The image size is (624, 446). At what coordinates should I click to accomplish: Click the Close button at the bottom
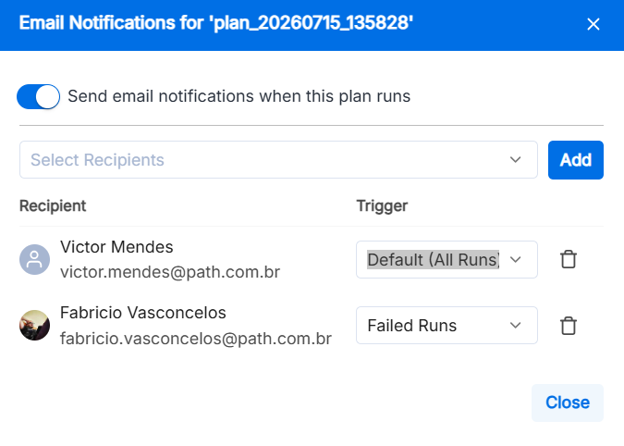[567, 403]
